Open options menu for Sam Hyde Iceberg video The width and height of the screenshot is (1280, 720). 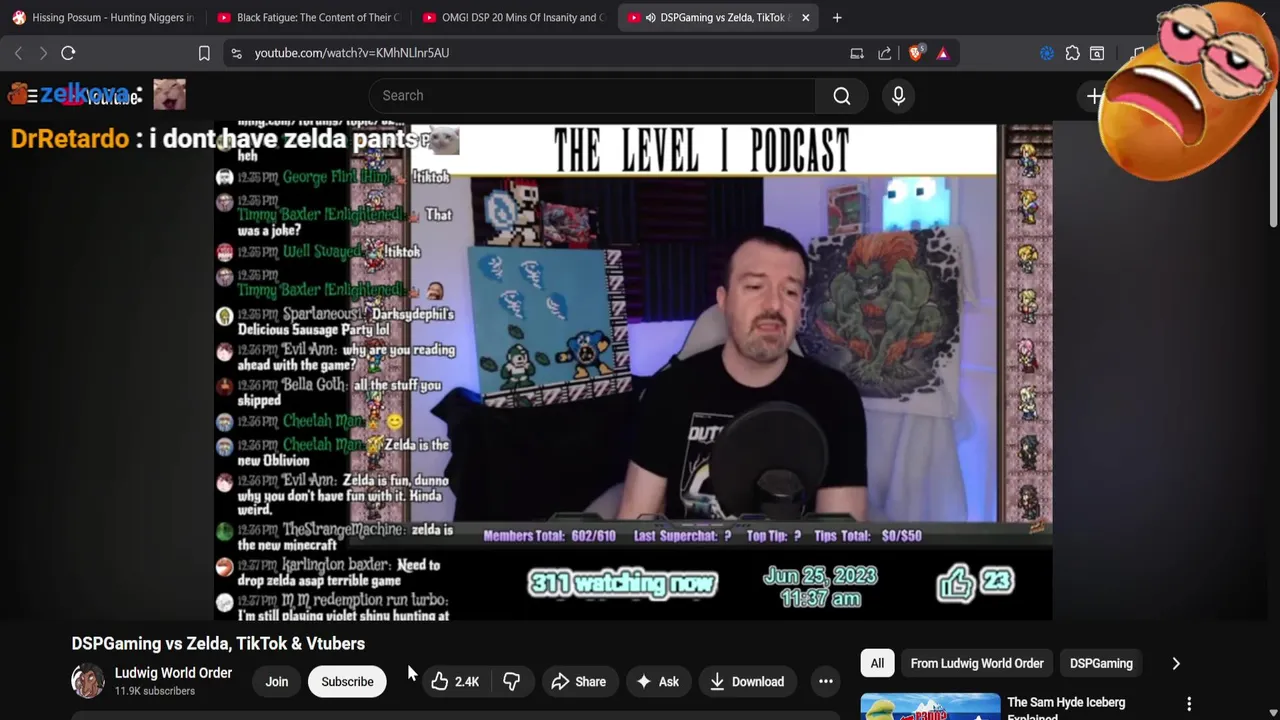point(1189,704)
